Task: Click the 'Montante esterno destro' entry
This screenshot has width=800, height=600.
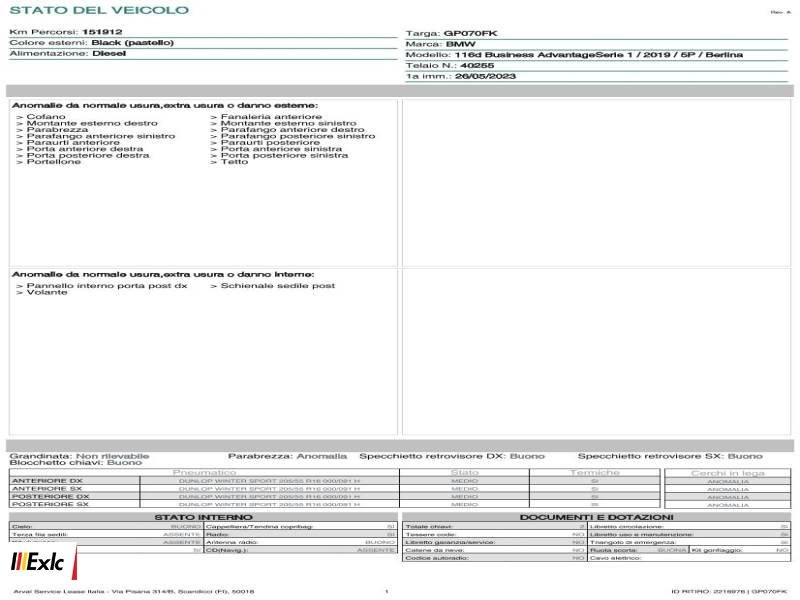Action: (x=92, y=123)
